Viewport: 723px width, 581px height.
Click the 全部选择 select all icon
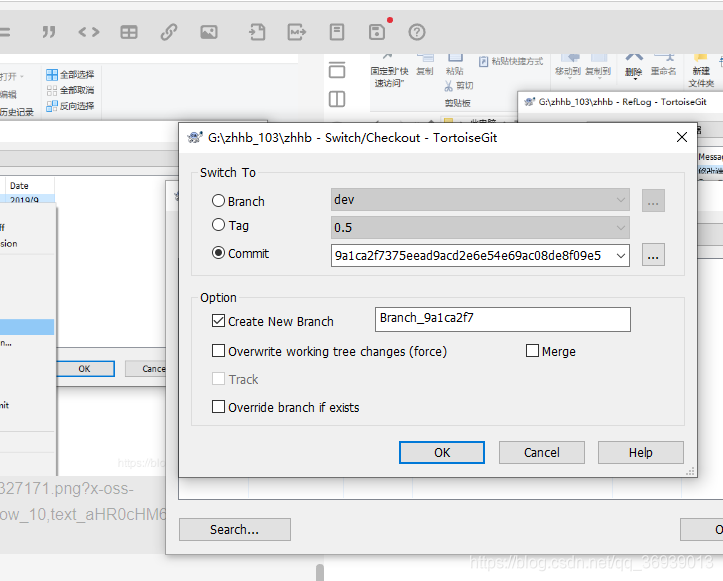click(x=52, y=75)
